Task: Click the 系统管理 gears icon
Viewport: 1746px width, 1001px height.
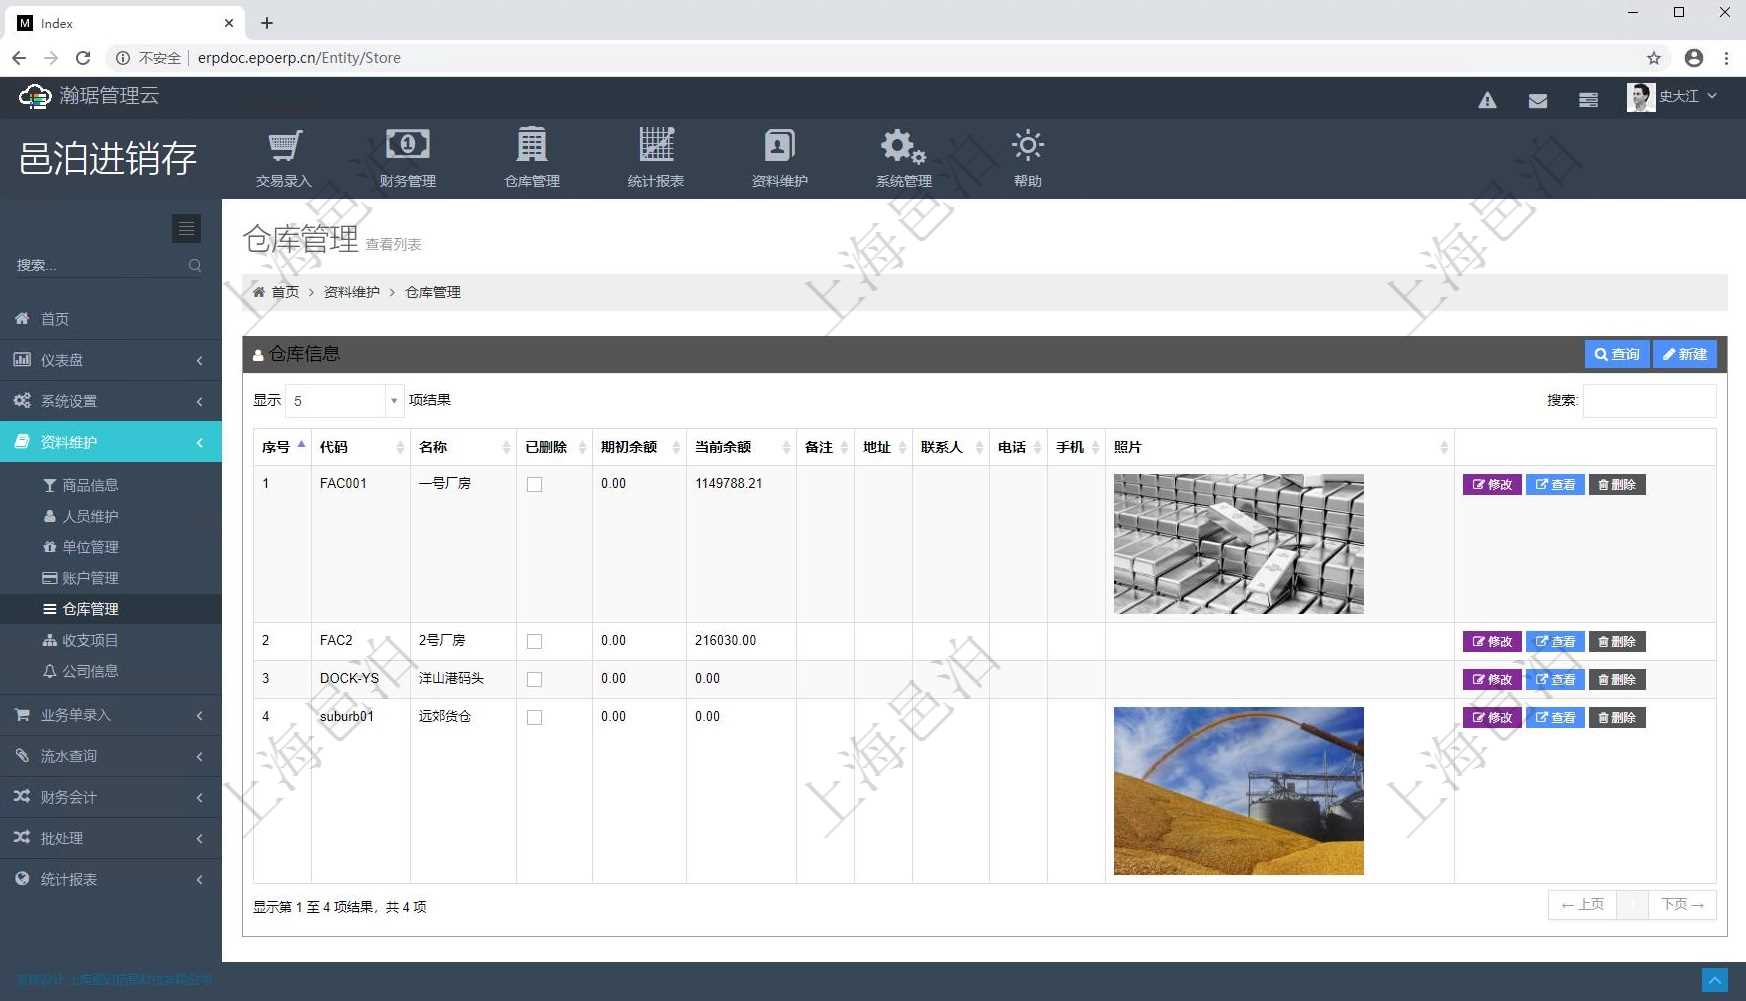Action: click(903, 147)
